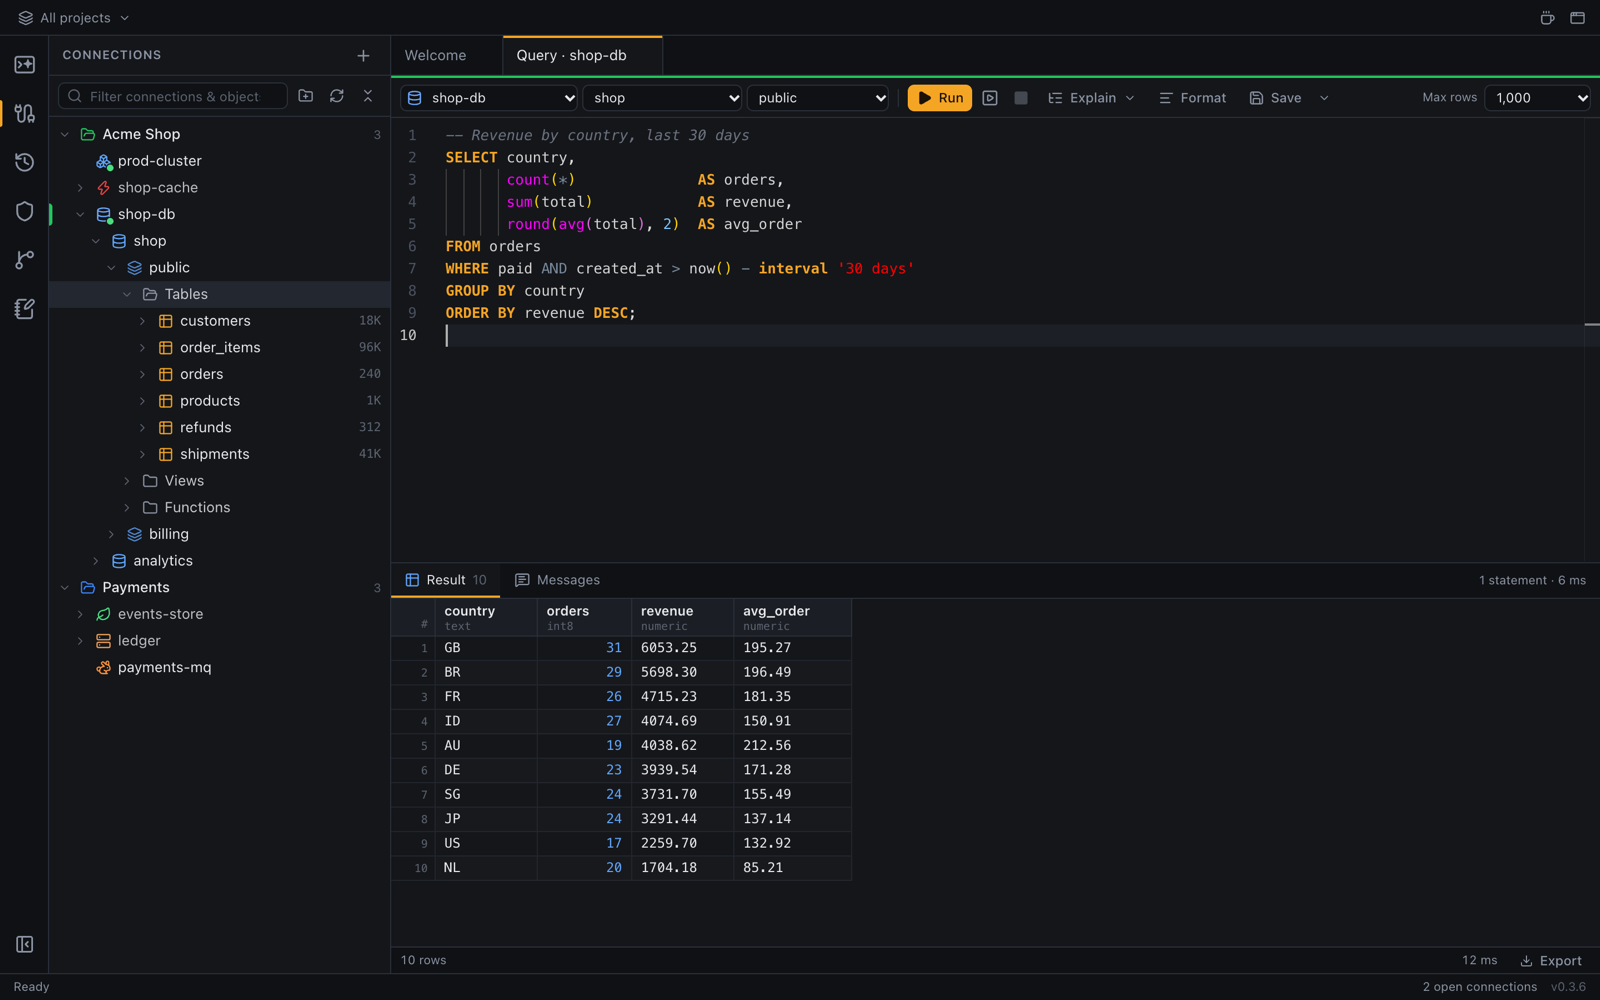Click the new folder icon in Connections
The image size is (1600, 1000).
[306, 96]
